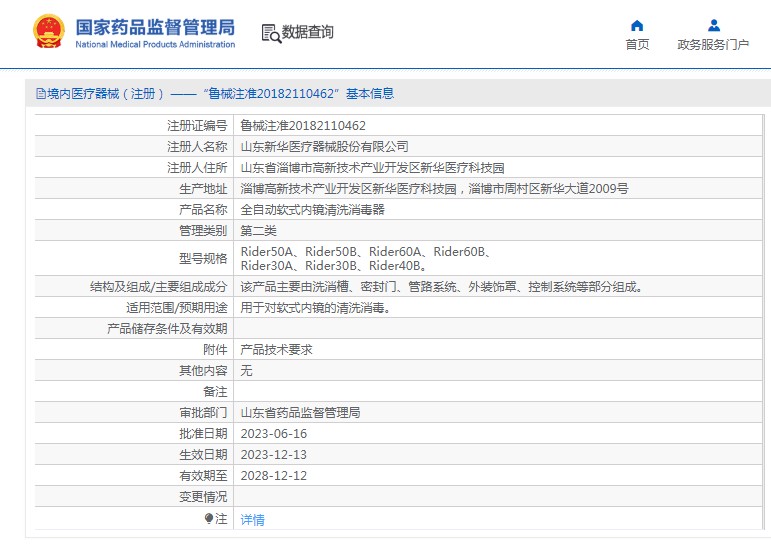Open the 详情 details link
The width and height of the screenshot is (771, 550).
click(x=252, y=520)
